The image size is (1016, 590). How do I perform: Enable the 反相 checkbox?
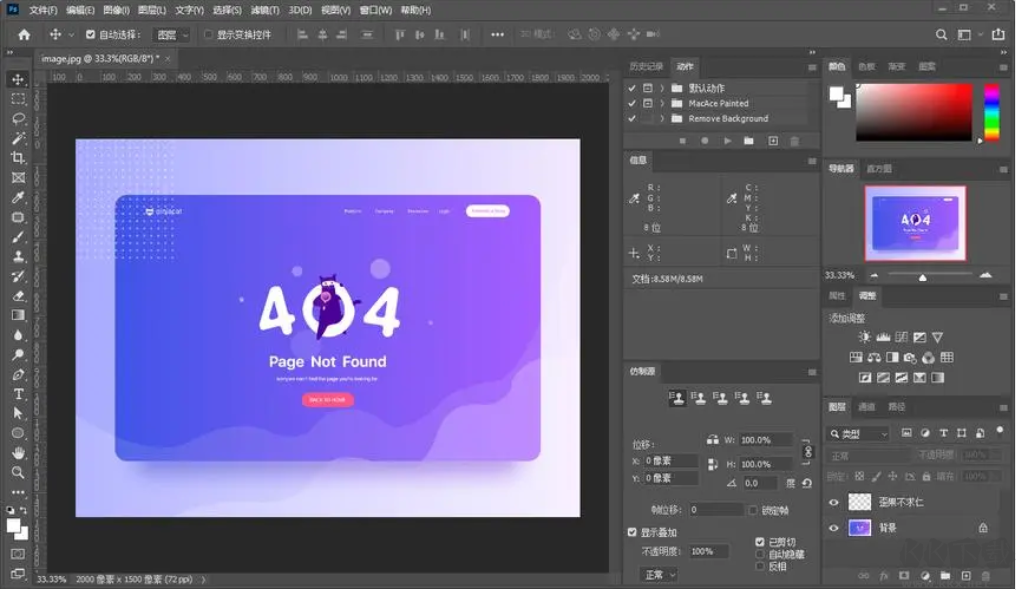tap(760, 565)
